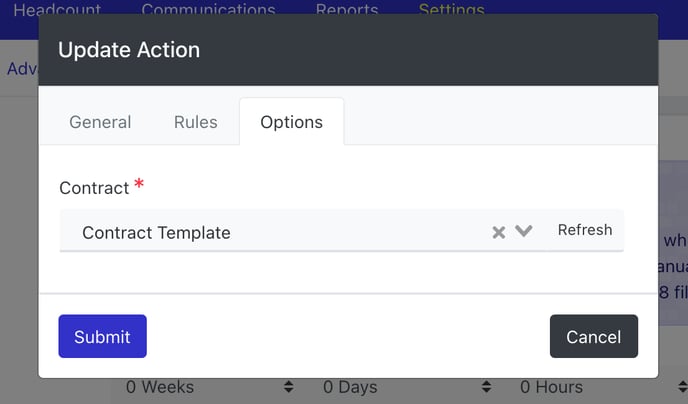Clear the Contract Template selection with X icon
Viewport: 688px width, 404px height.
[498, 232]
